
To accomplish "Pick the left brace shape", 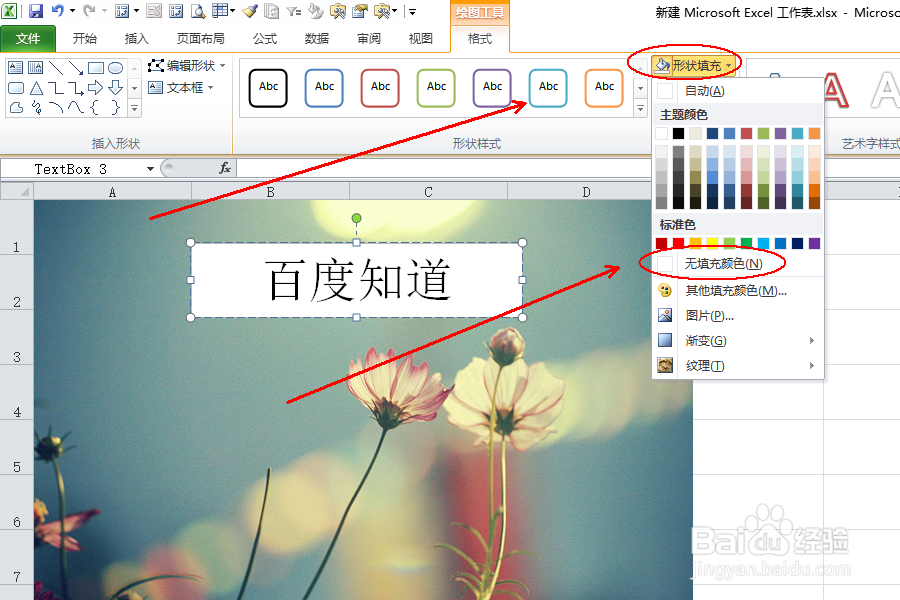I will click(95, 107).
